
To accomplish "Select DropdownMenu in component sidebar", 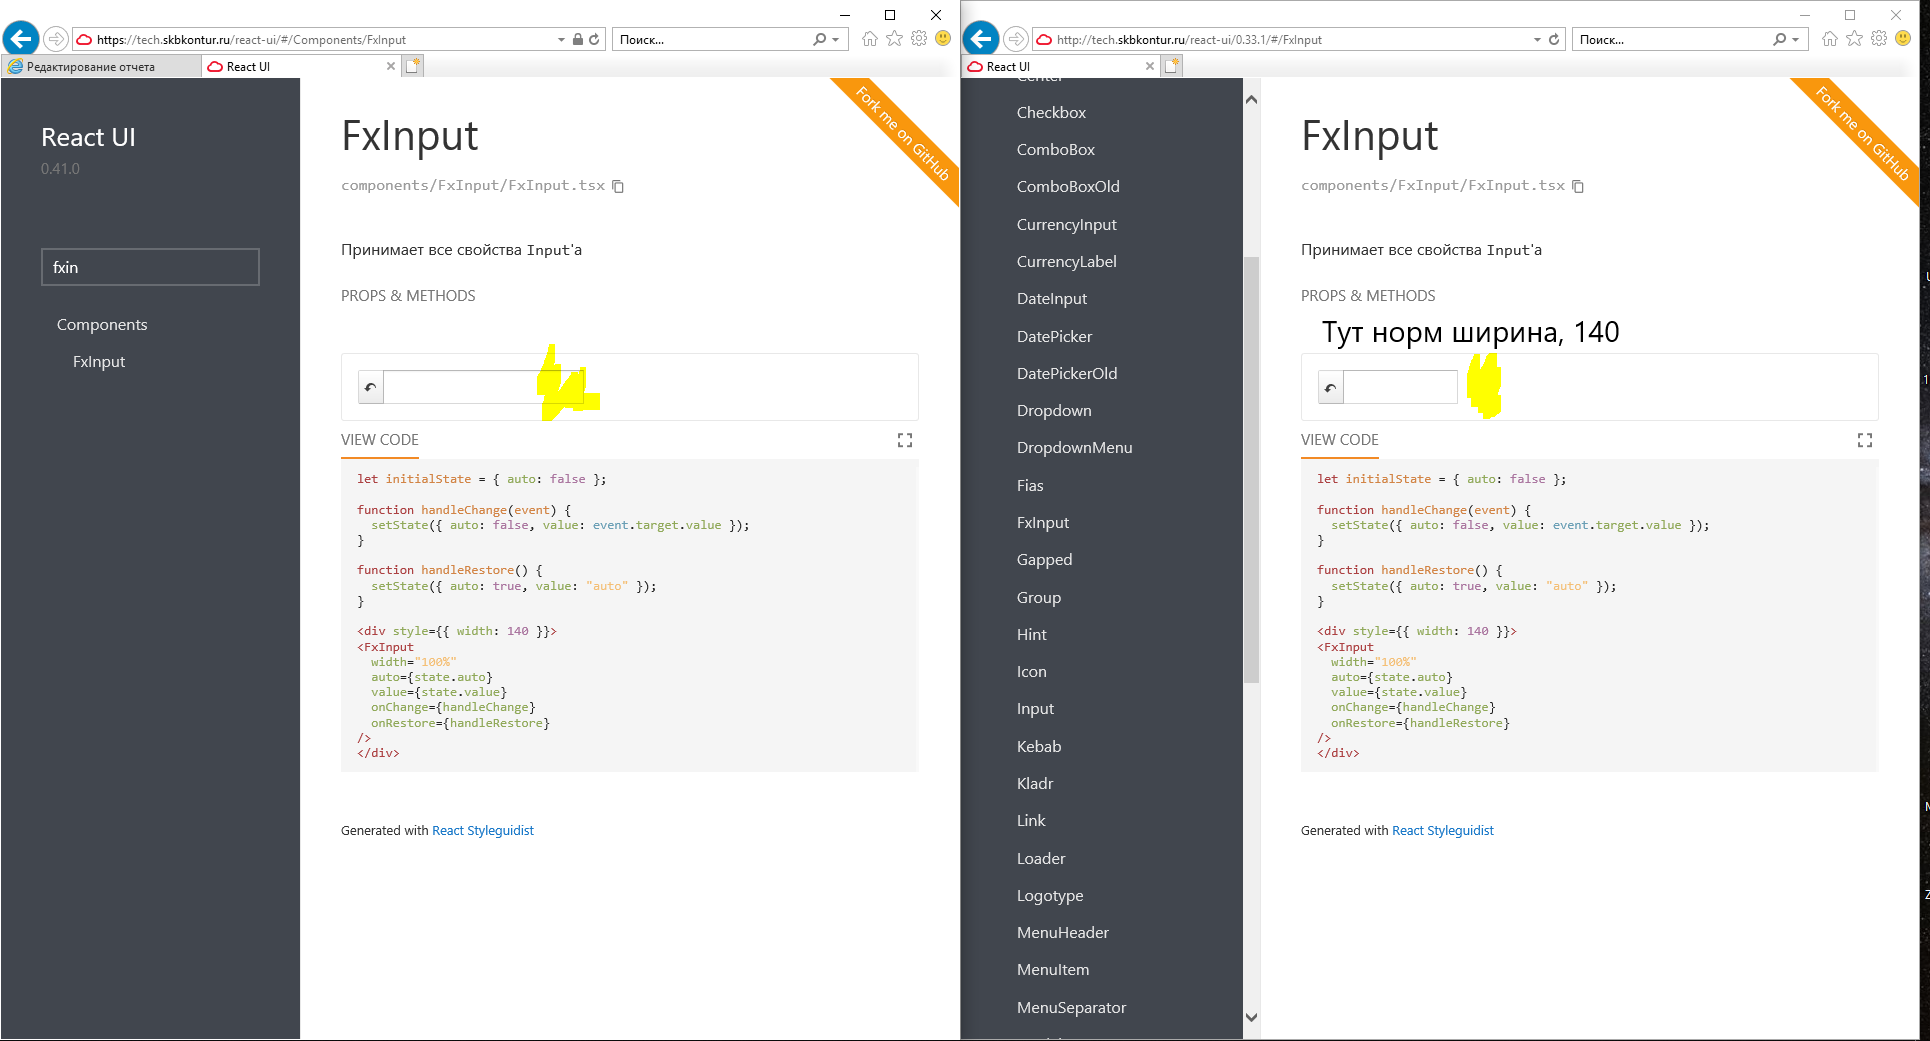I will 1075,448.
